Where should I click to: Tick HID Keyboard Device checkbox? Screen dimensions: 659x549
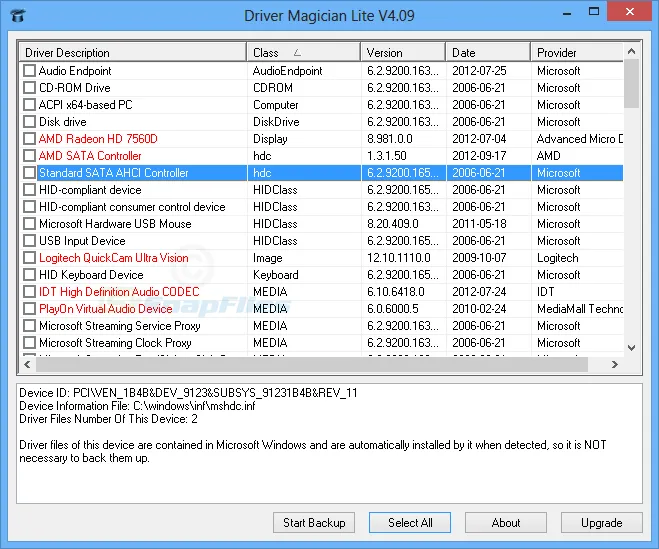coord(29,275)
